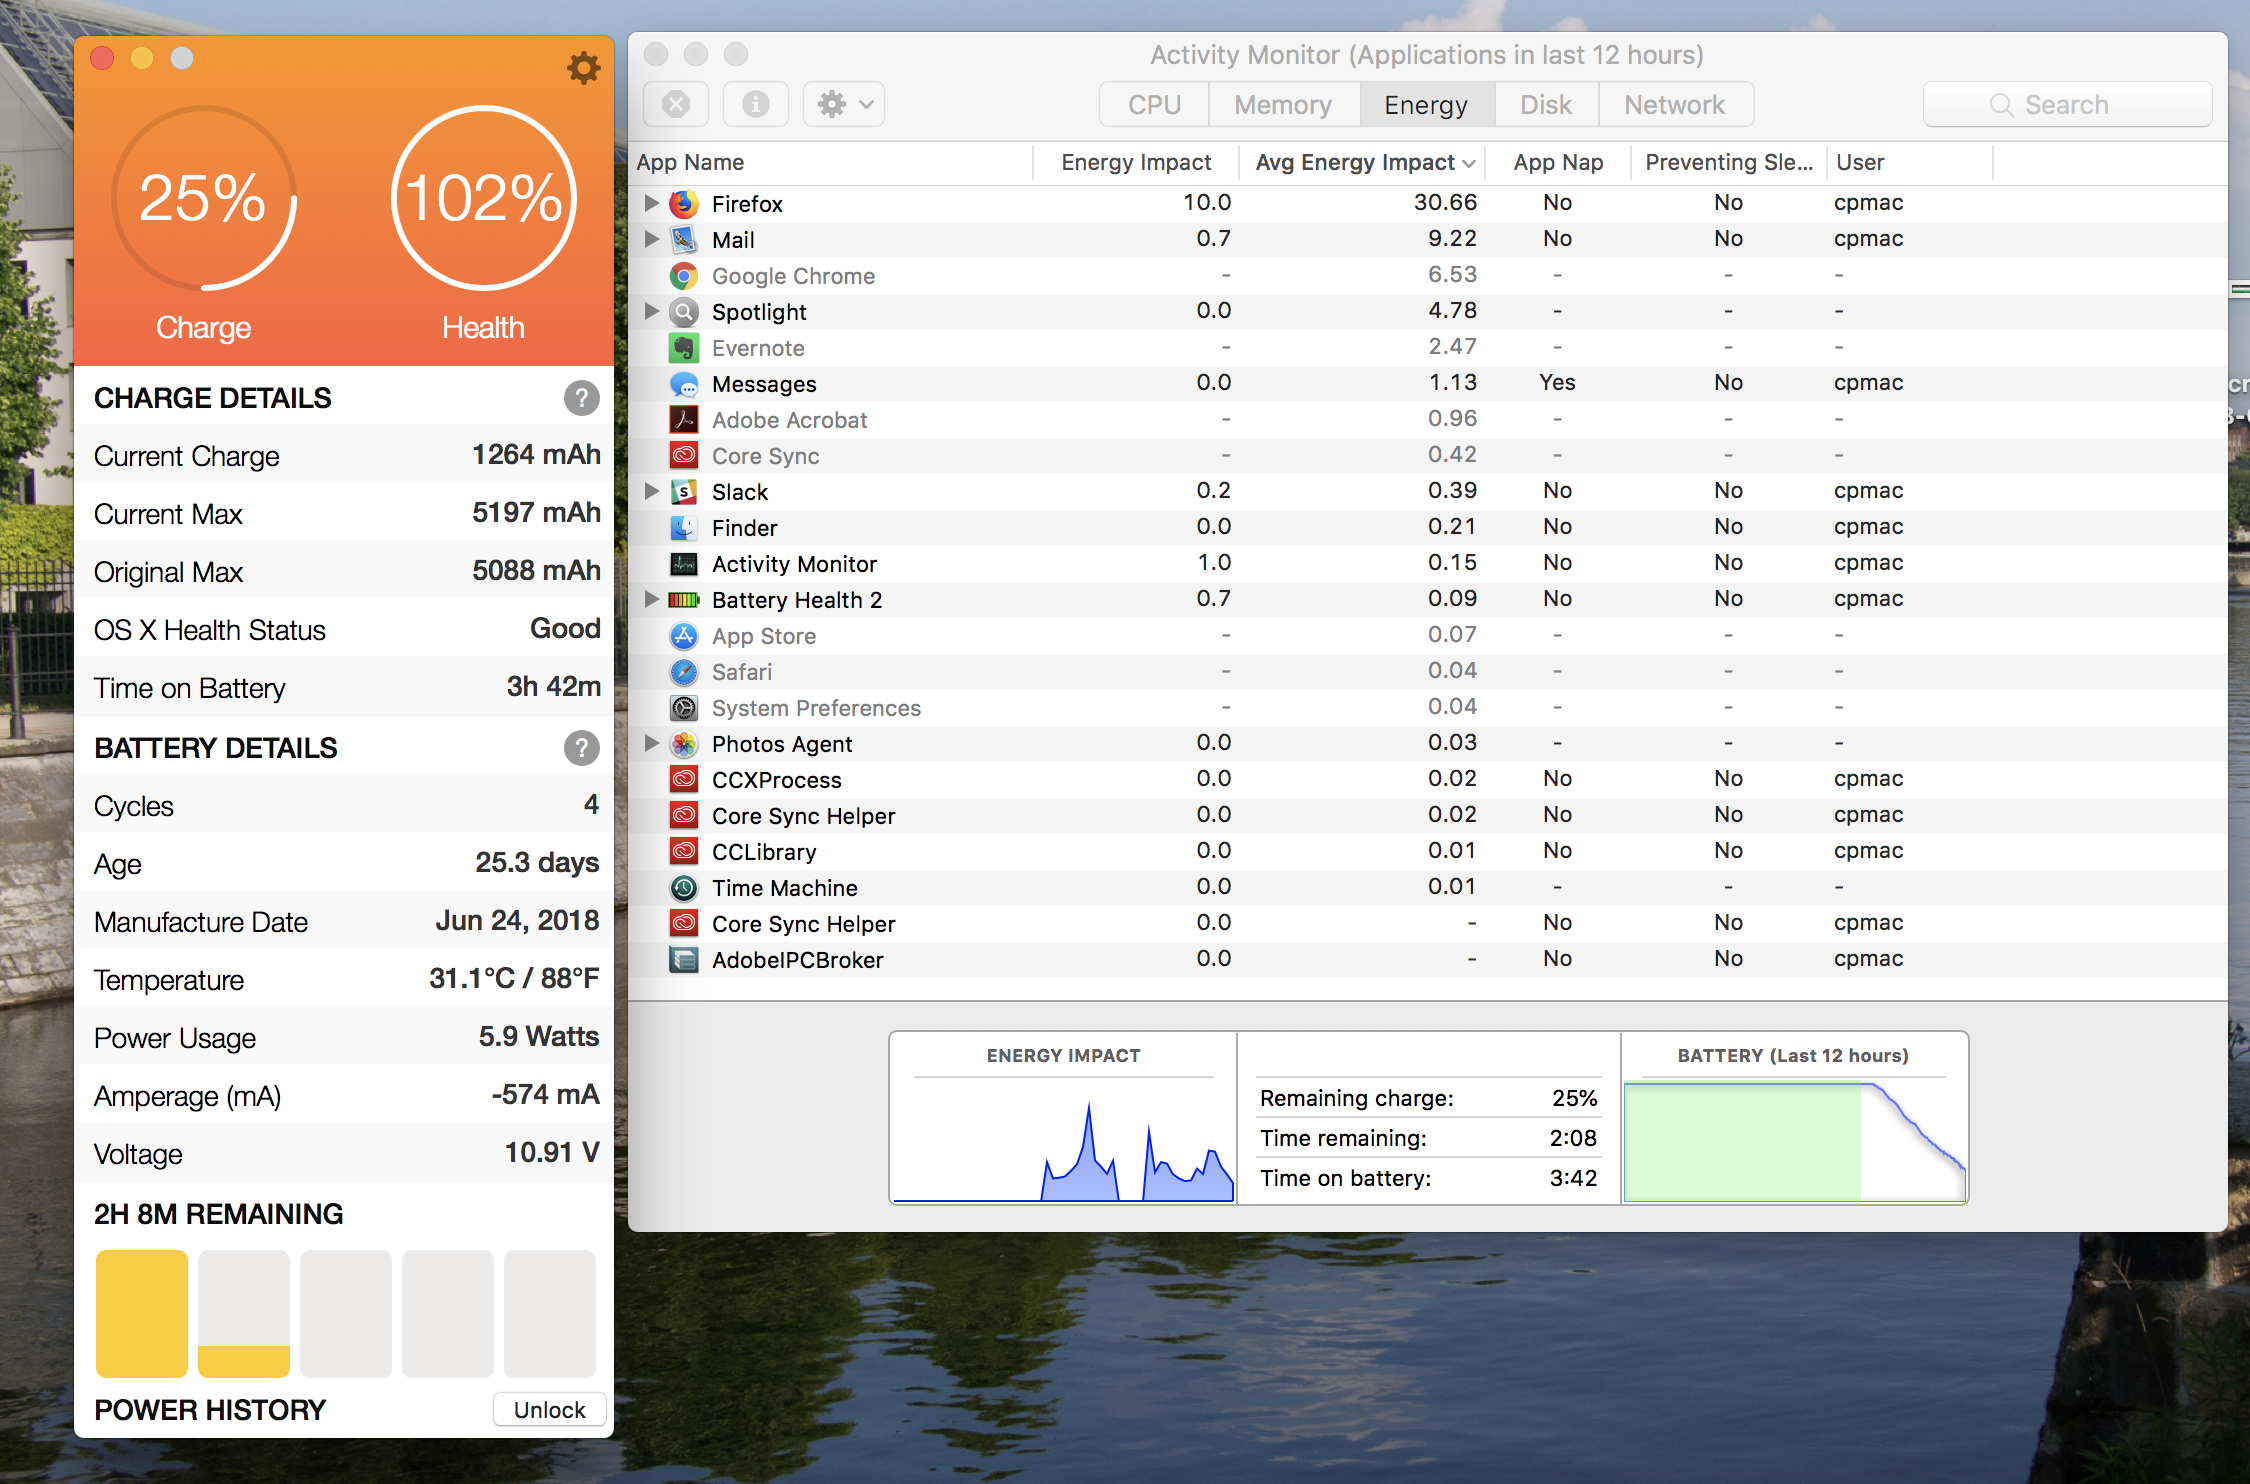The width and height of the screenshot is (2250, 1484).
Task: Select the Time Machine row name
Action: pos(785,888)
